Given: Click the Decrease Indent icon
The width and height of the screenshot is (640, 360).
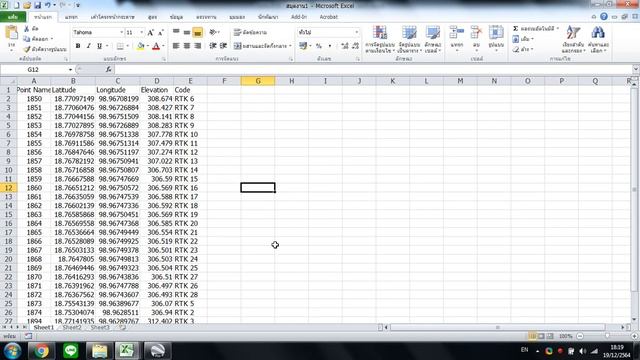Looking at the screenshot, I should click(213, 46).
